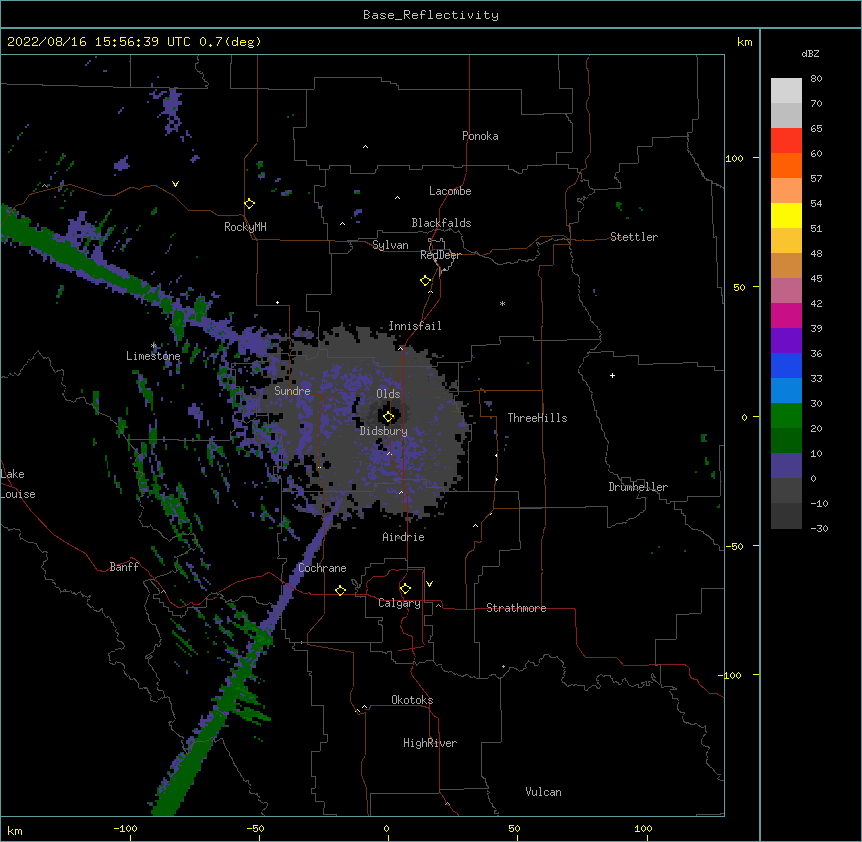Pick the dark green 20–10 dBZ legend swatch
Screen dimensions: 862x842
[786, 440]
